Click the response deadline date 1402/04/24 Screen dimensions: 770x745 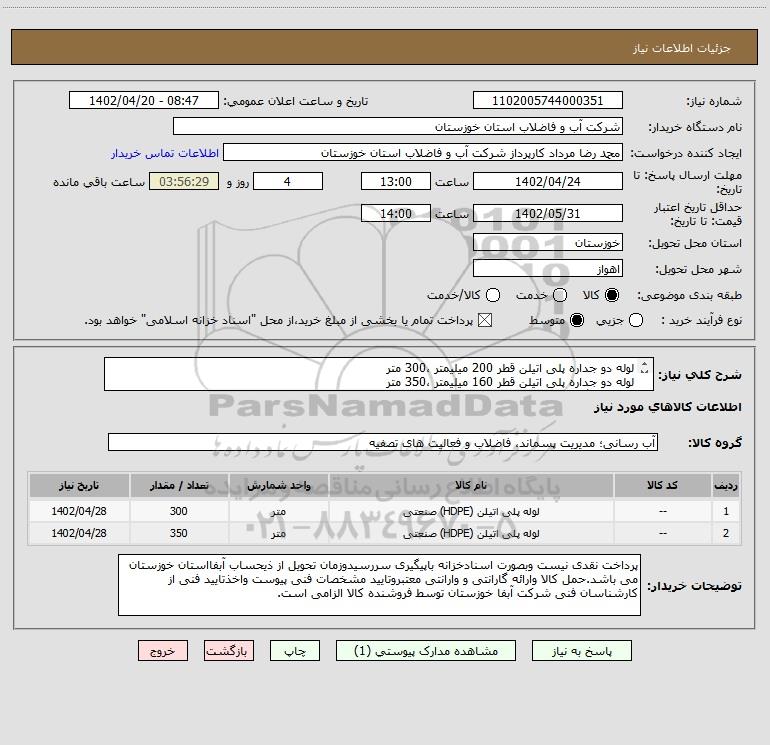tap(548, 181)
